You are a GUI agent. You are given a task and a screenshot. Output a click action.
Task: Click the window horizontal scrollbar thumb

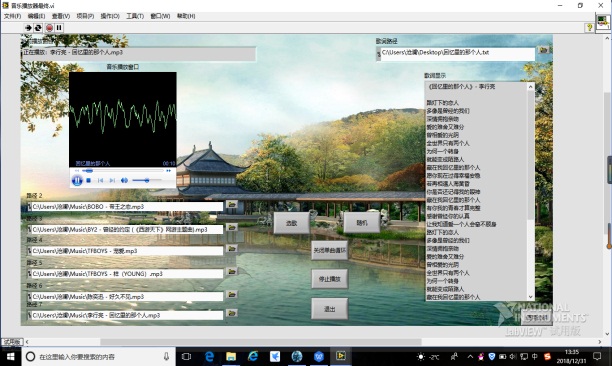click(261, 342)
